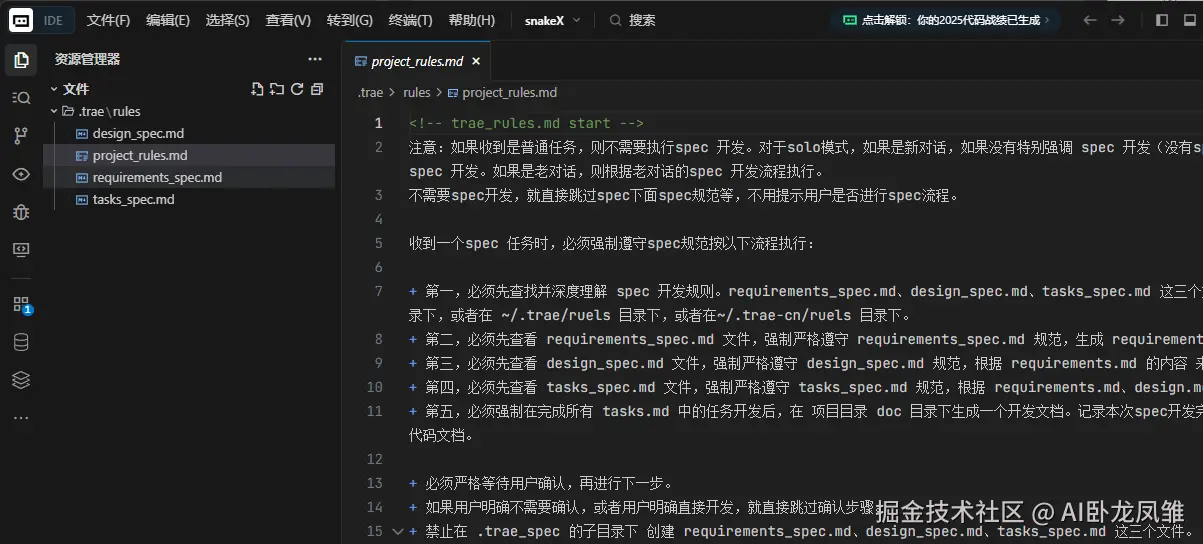Click markdown icon of tasks_spec.md
The image size is (1203, 544).
(83, 200)
